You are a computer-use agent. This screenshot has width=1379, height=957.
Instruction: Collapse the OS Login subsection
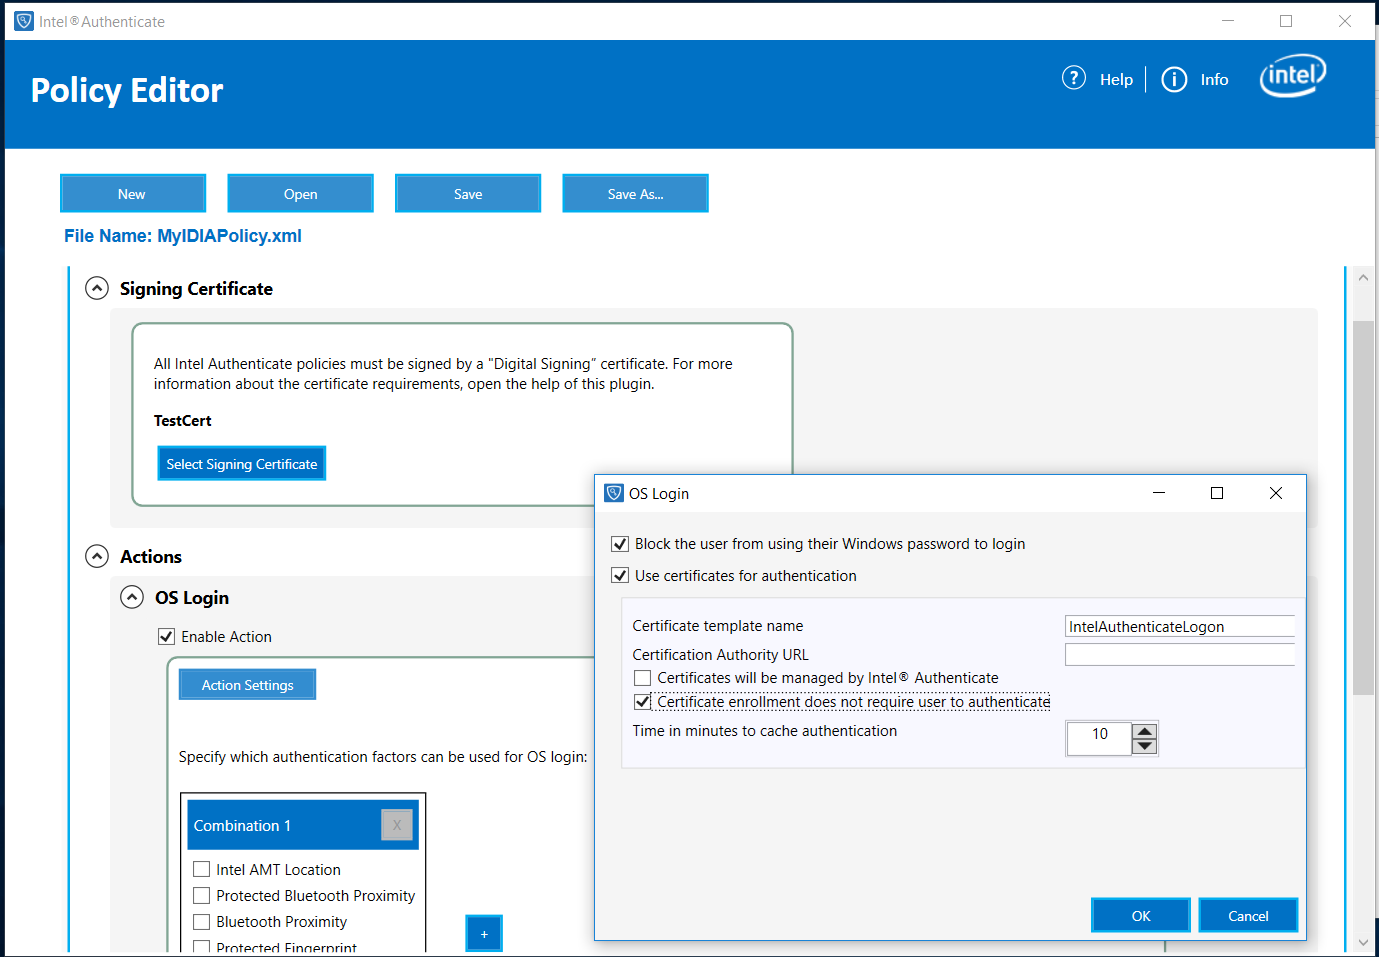point(132,598)
